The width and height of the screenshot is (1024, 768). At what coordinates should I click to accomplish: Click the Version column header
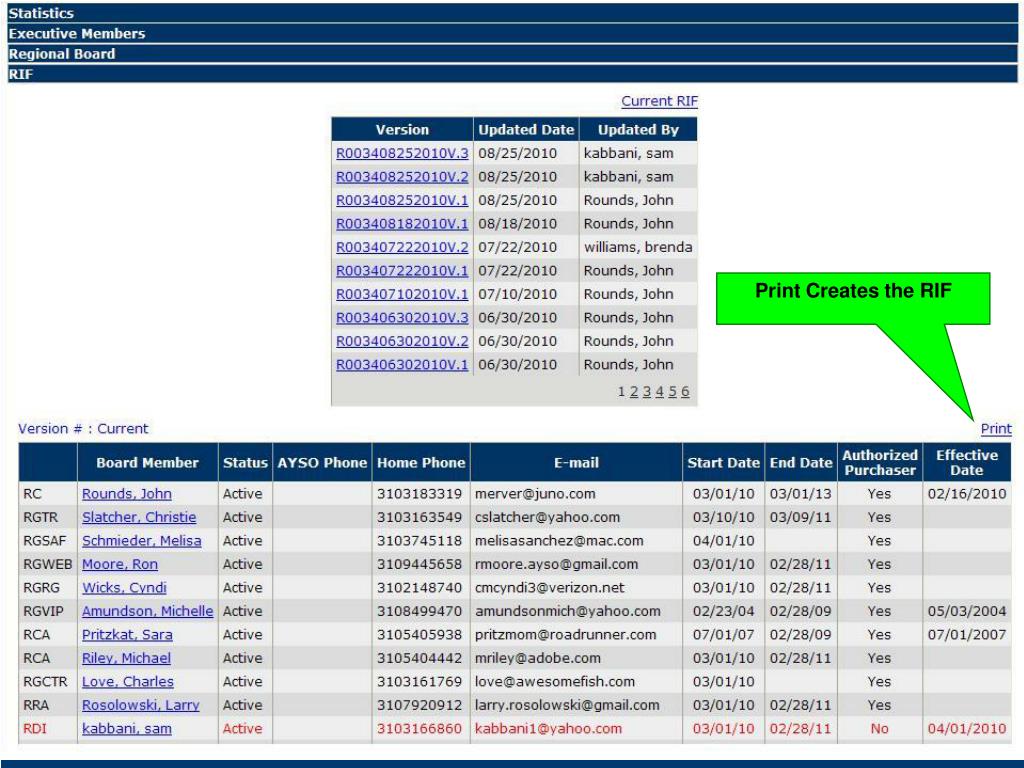pos(402,130)
